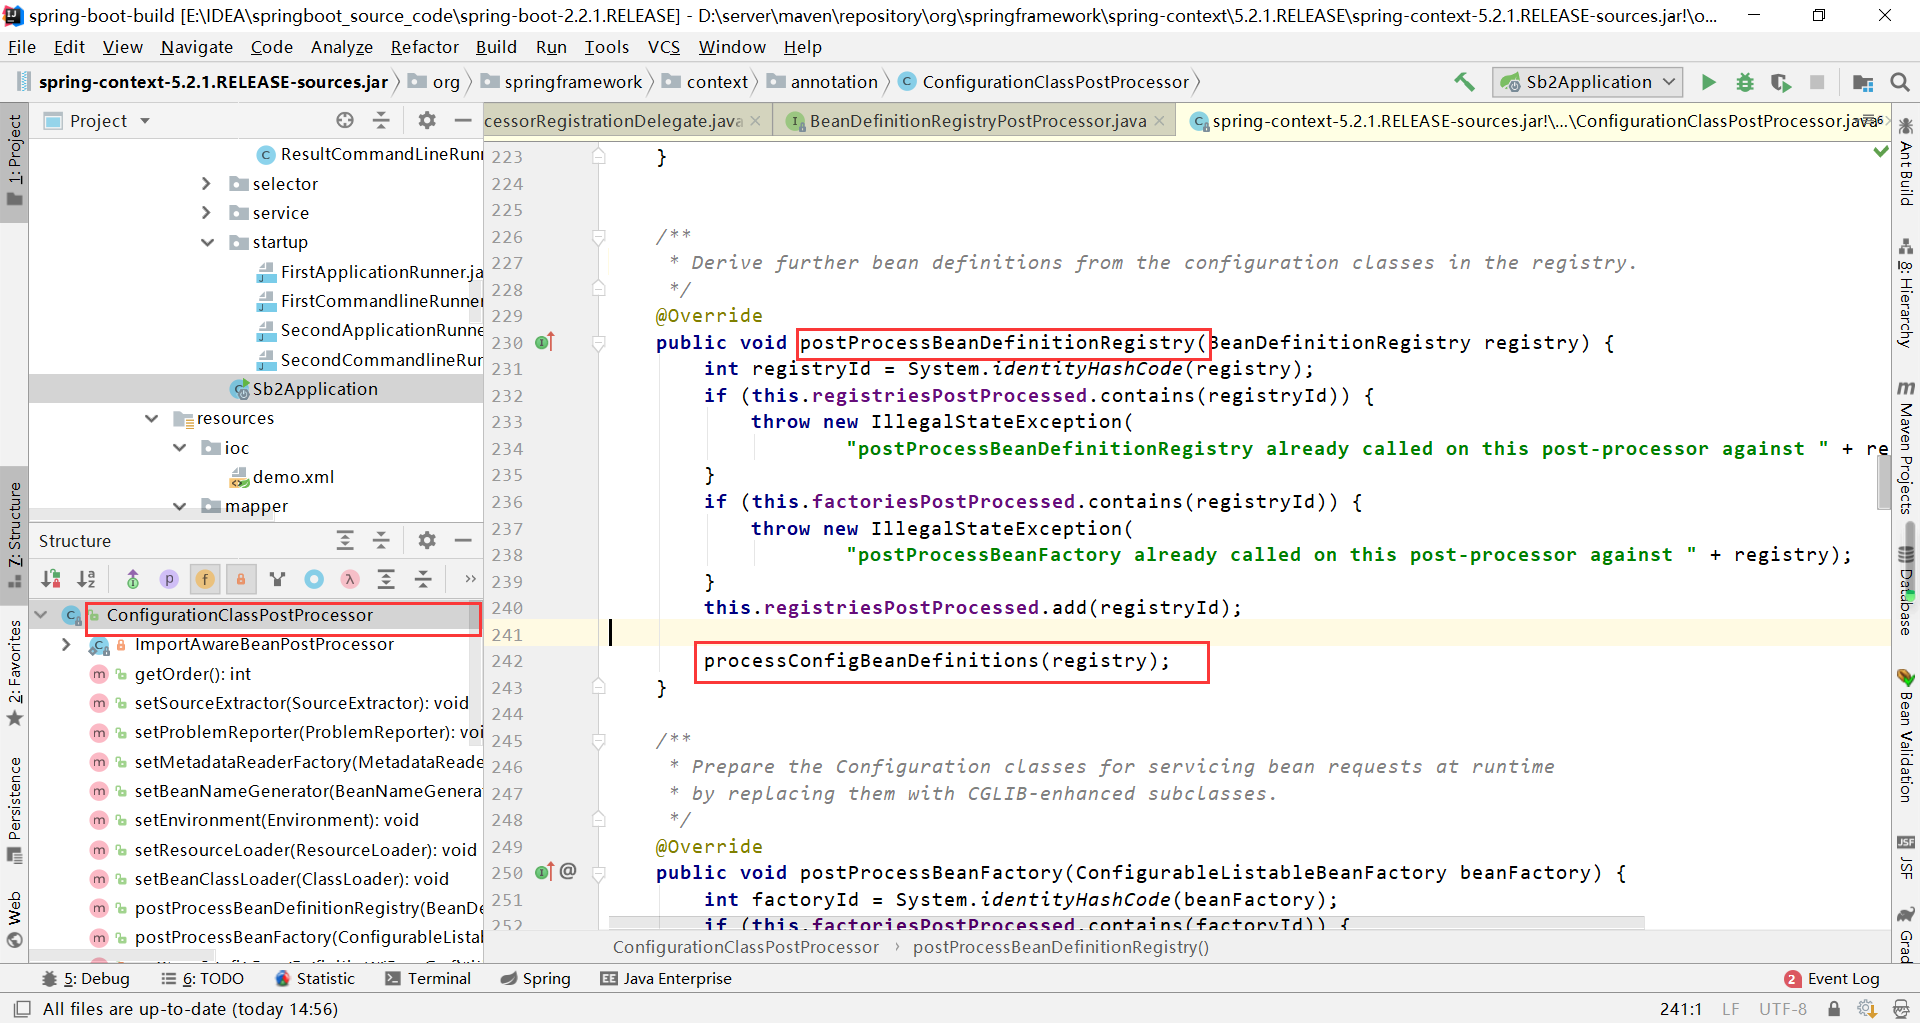
Task: Click the stop process square icon
Action: (1817, 82)
